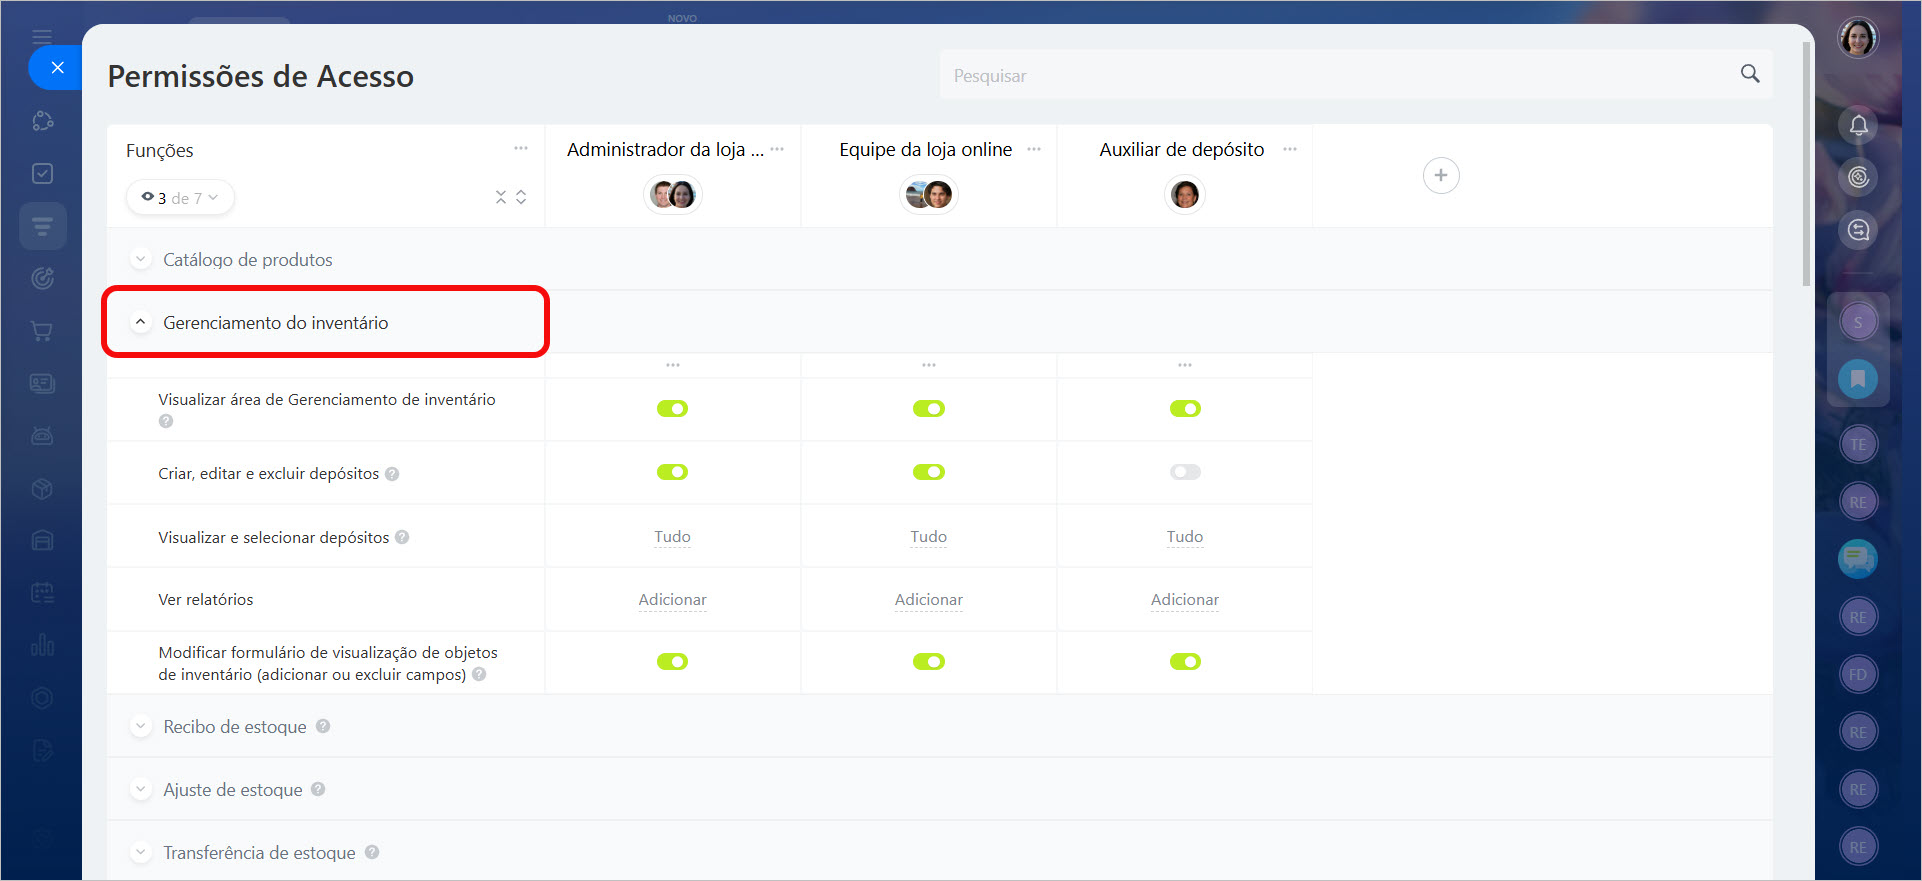1922x881 pixels.
Task: Click the FD avatar in right panel
Action: click(x=1858, y=674)
